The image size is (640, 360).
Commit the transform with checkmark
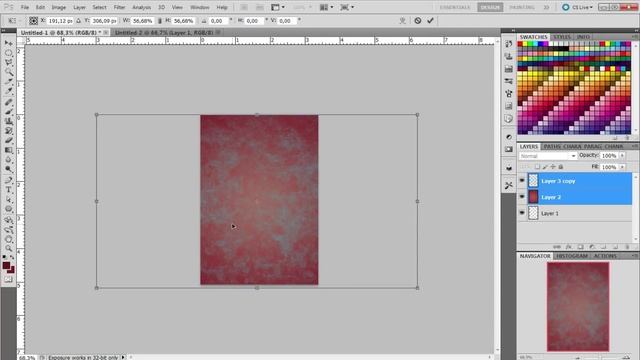(x=430, y=20)
